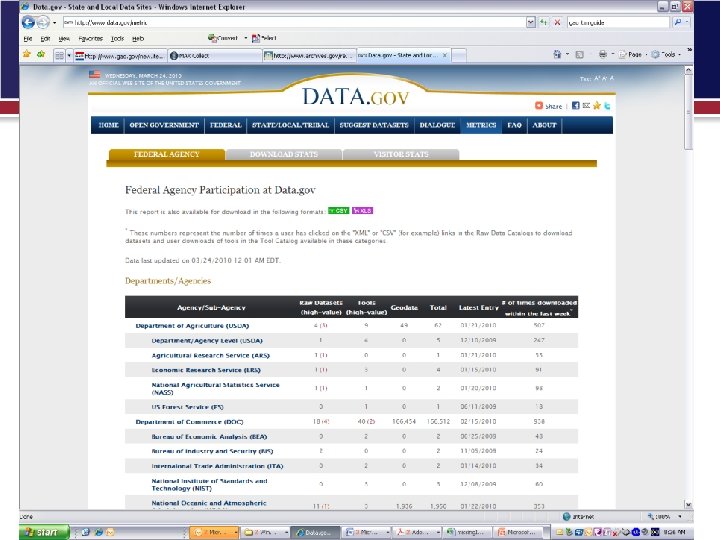Image resolution: width=720 pixels, height=540 pixels.
Task: Open the Adobe taskbar button
Action: pos(418,532)
